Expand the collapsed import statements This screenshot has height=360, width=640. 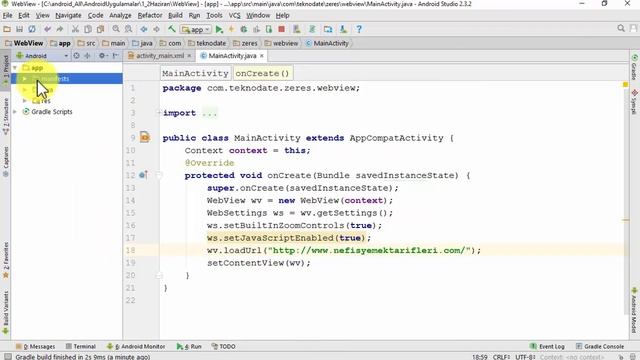coord(158,113)
